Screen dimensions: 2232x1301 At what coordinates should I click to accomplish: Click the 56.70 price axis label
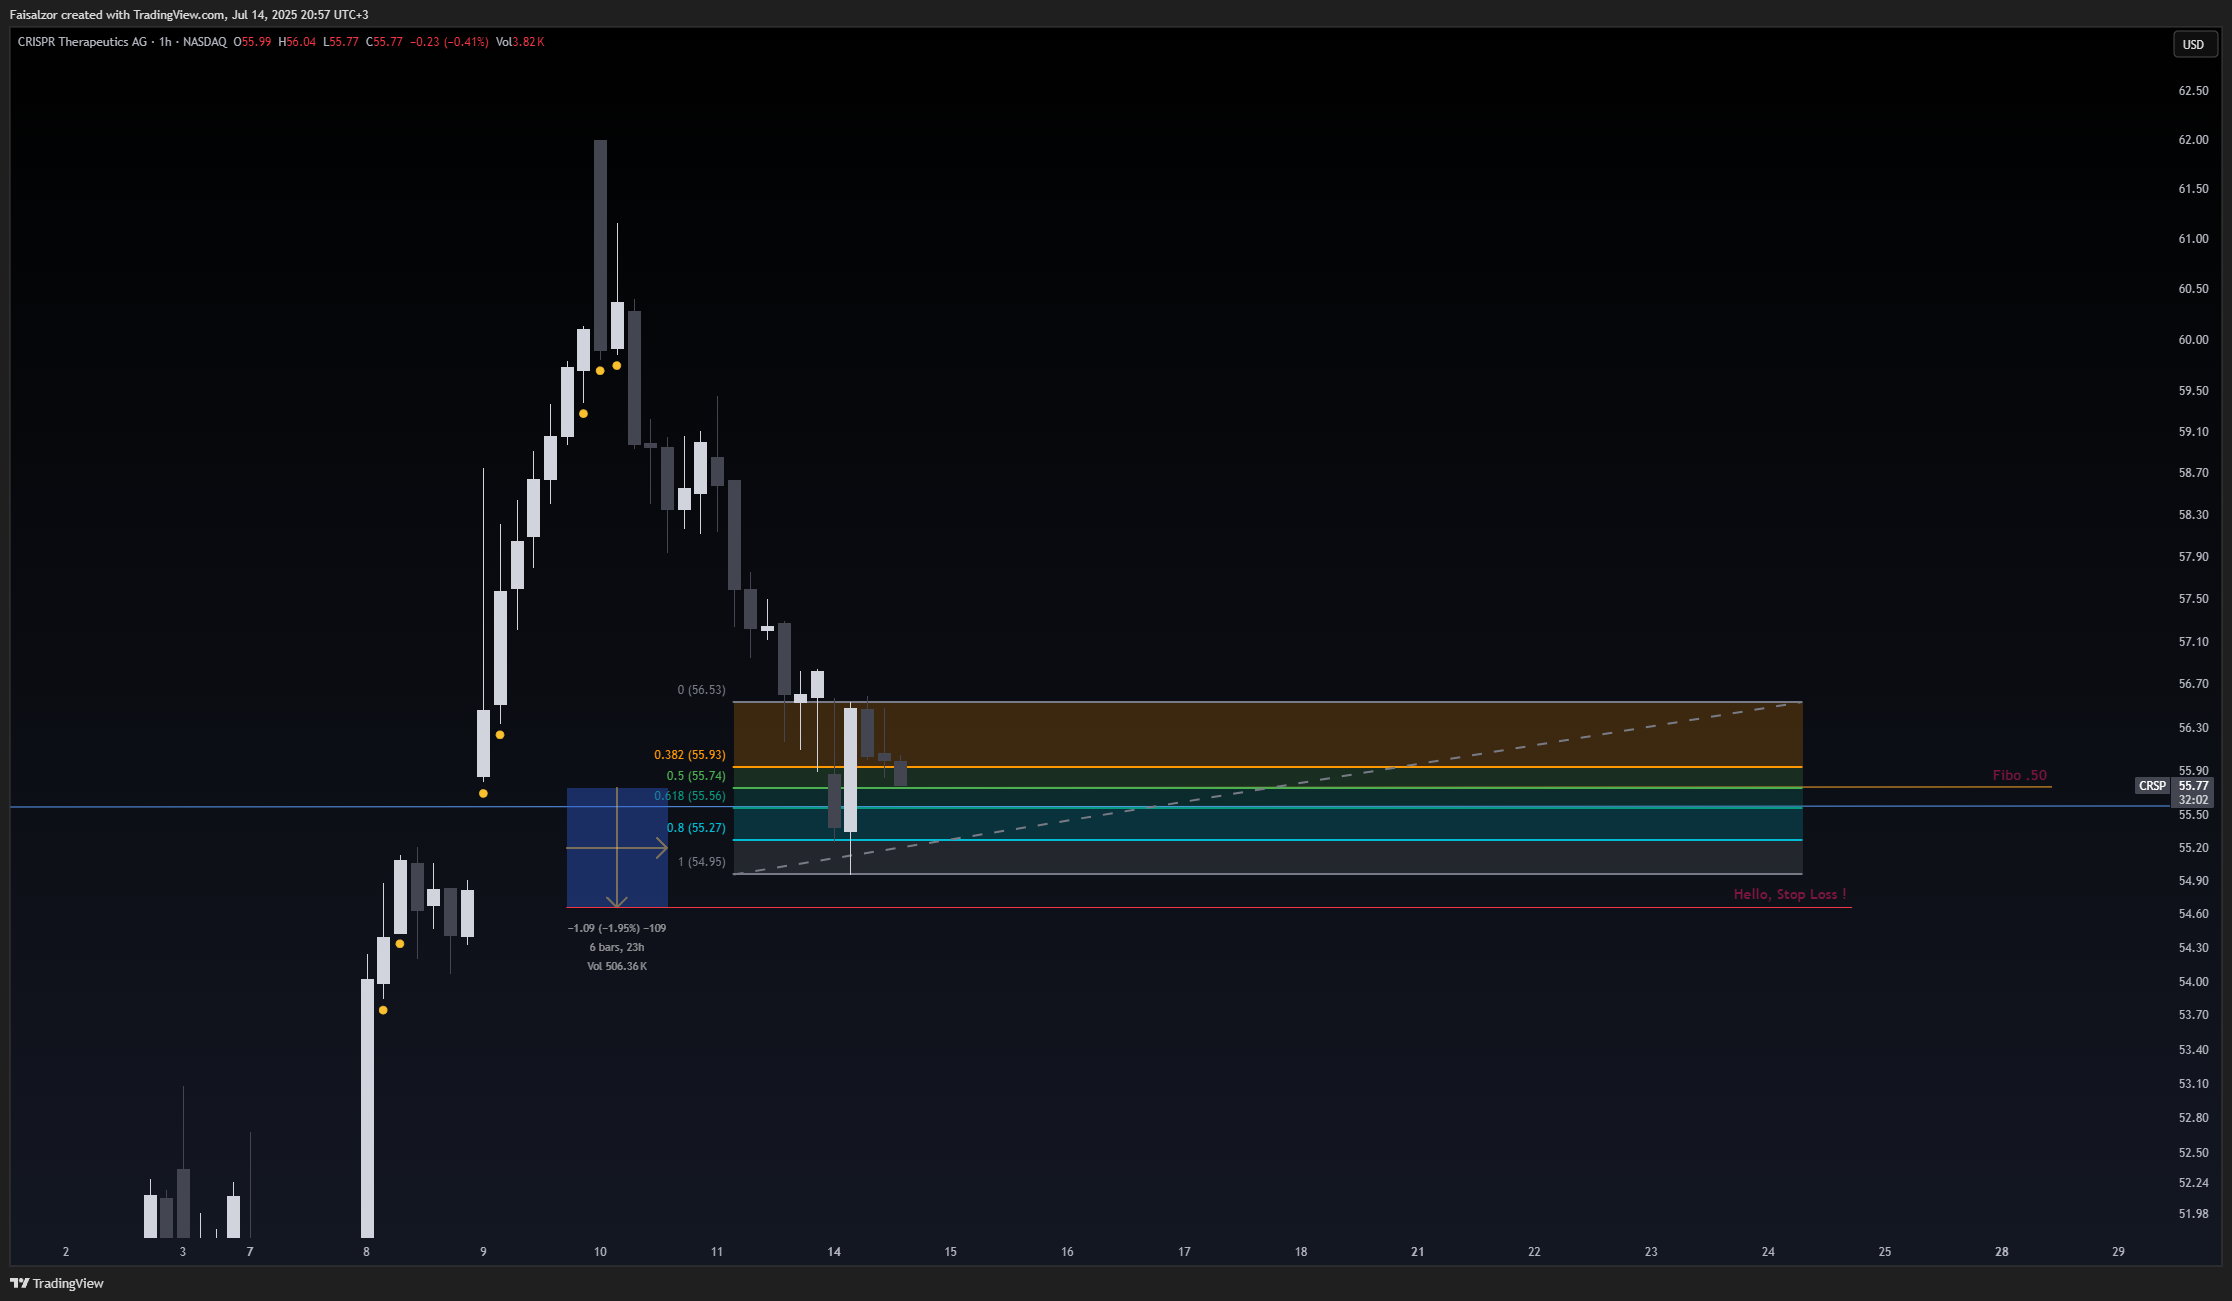tap(2193, 684)
